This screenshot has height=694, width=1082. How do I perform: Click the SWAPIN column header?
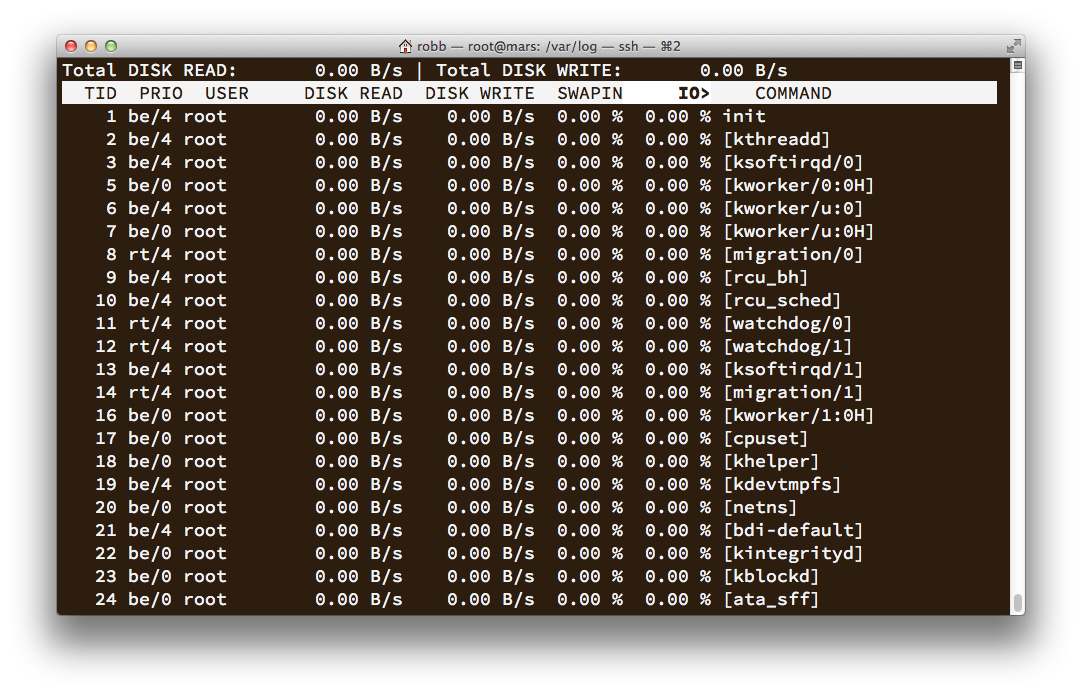pyautogui.click(x=590, y=93)
